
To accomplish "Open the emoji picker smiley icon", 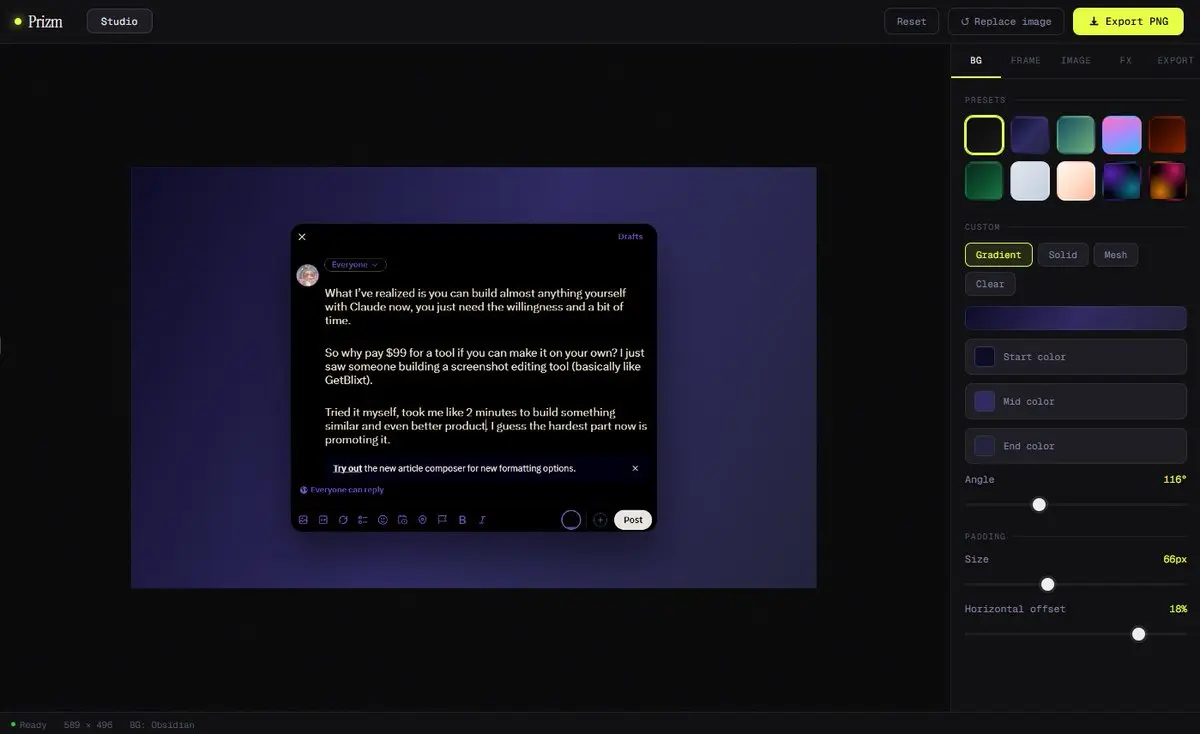I will coord(383,520).
